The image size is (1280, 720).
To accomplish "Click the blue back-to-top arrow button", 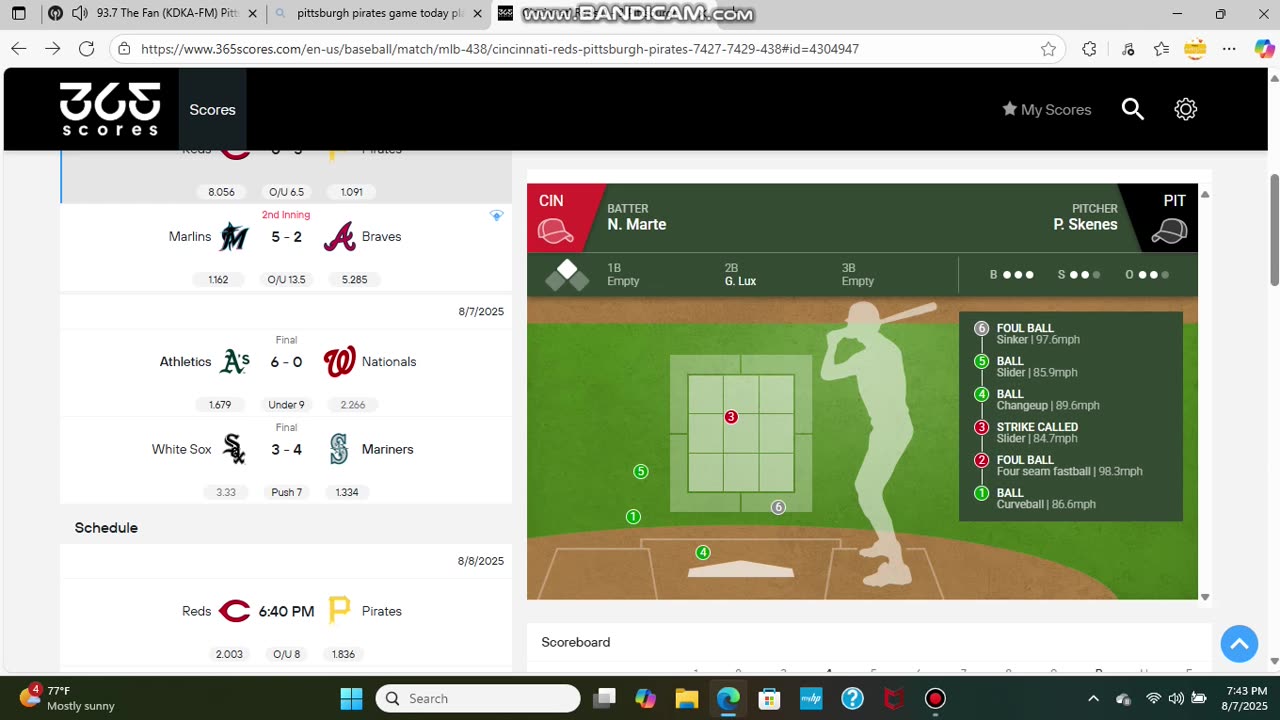I will click(1239, 644).
